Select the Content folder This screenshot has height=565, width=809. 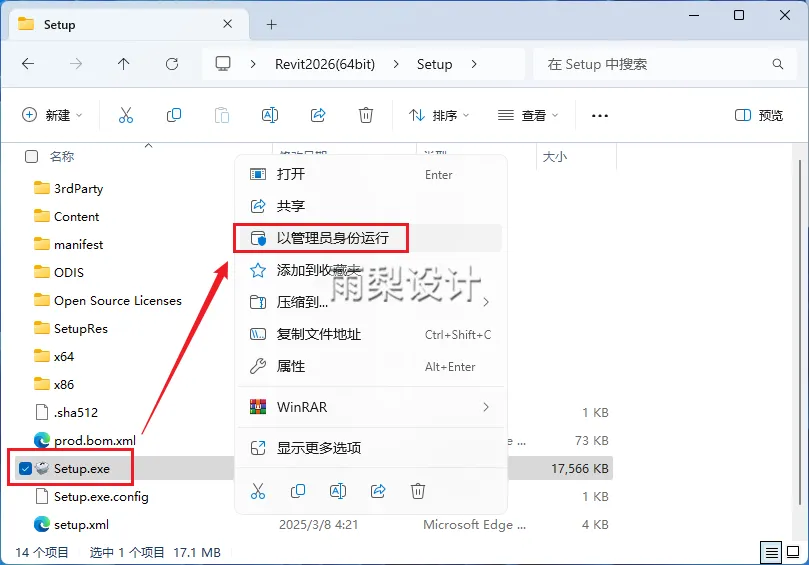point(76,217)
